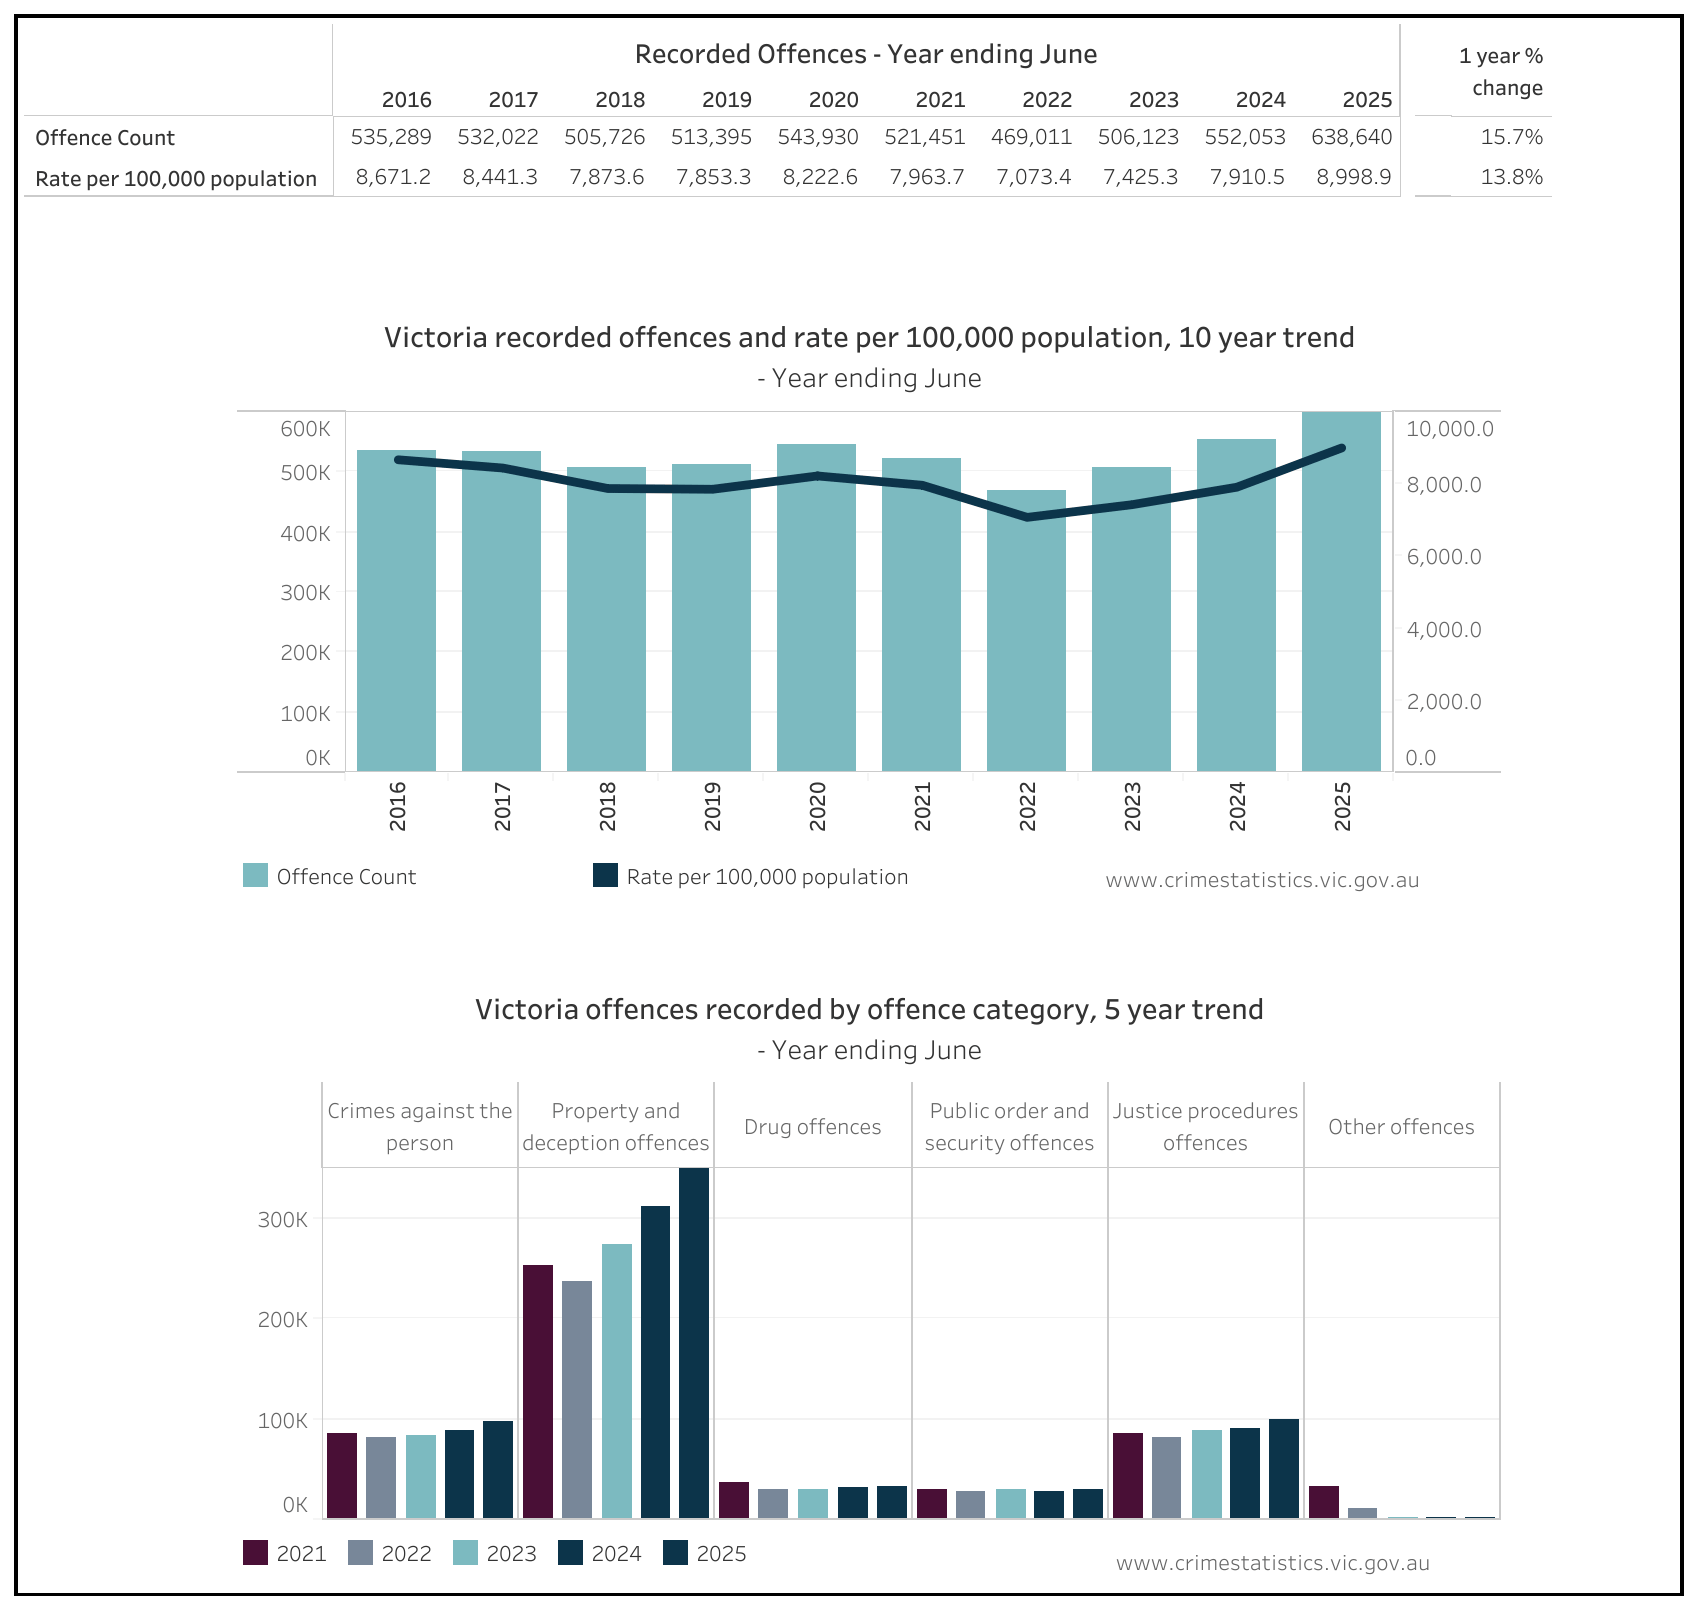Select the 15.7% one-year change value
Image resolution: width=1696 pixels, height=1608 pixels.
point(1511,137)
